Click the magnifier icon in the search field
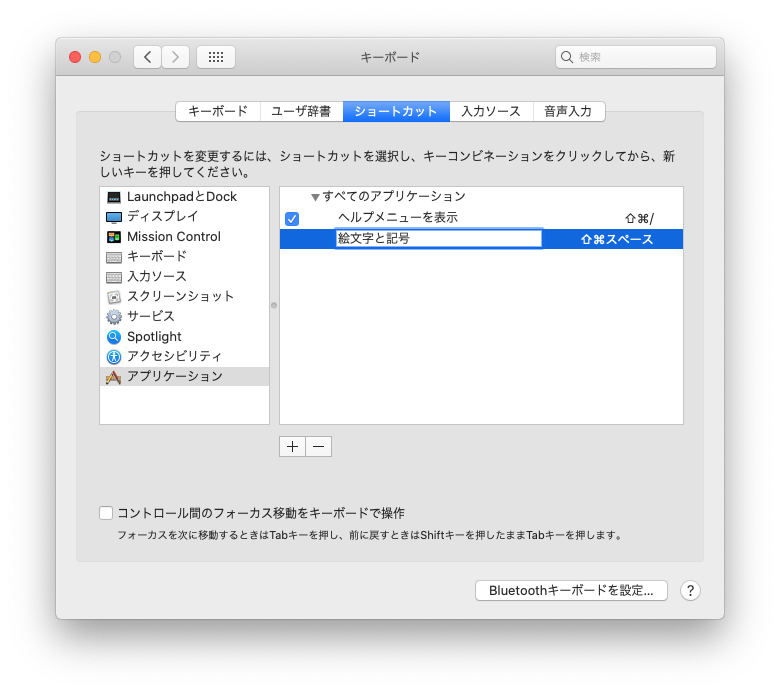The width and height of the screenshot is (780, 693). (x=567, y=57)
